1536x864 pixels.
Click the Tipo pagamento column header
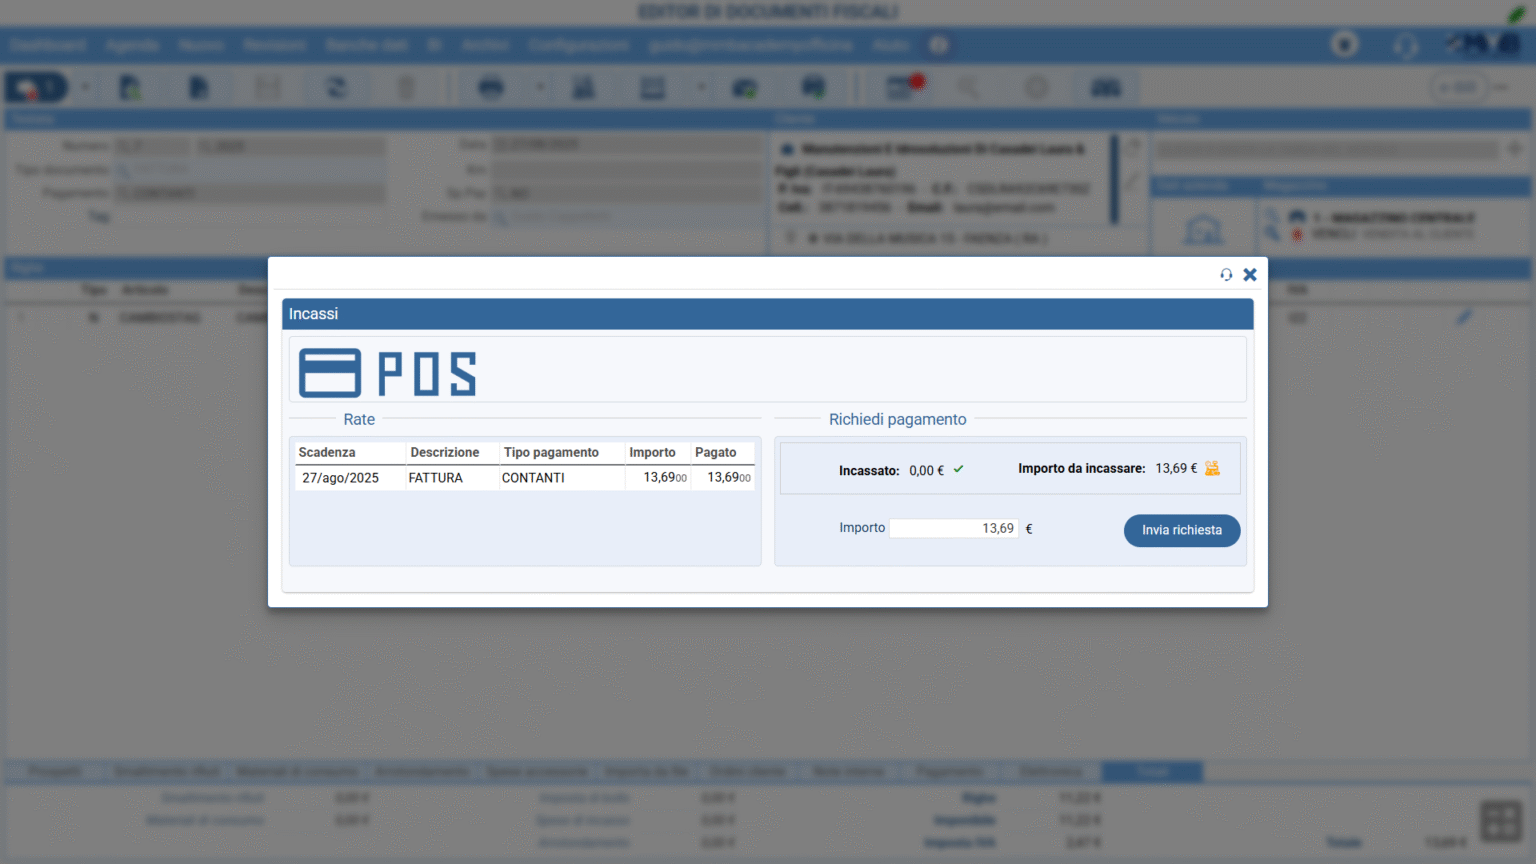coord(551,453)
